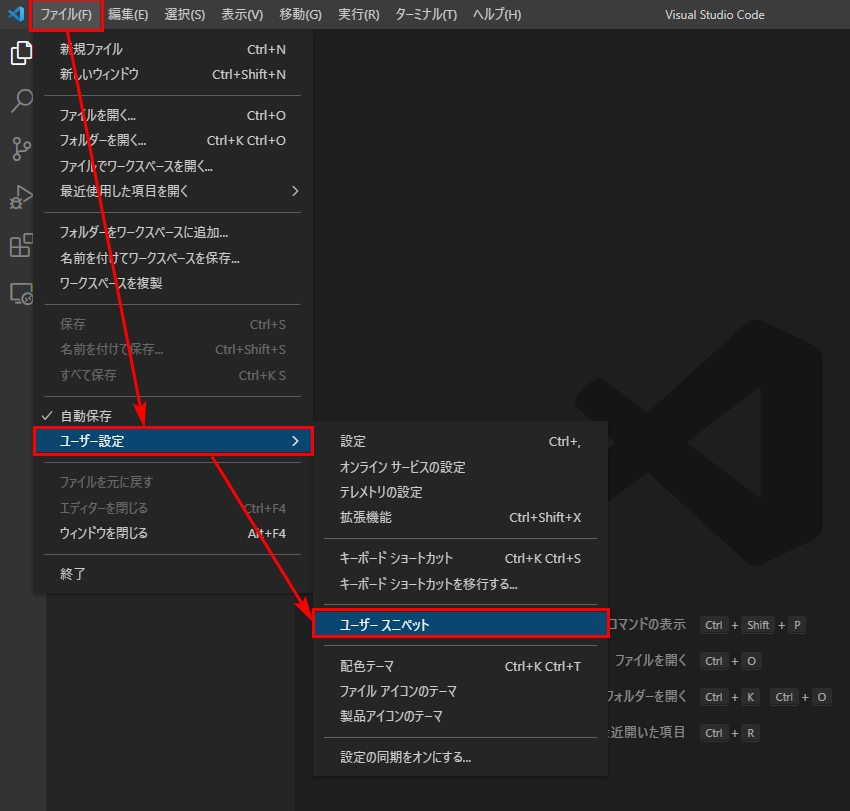The height and width of the screenshot is (811, 850).
Task: Select 配色テーマ entry
Action: [x=460, y=666]
